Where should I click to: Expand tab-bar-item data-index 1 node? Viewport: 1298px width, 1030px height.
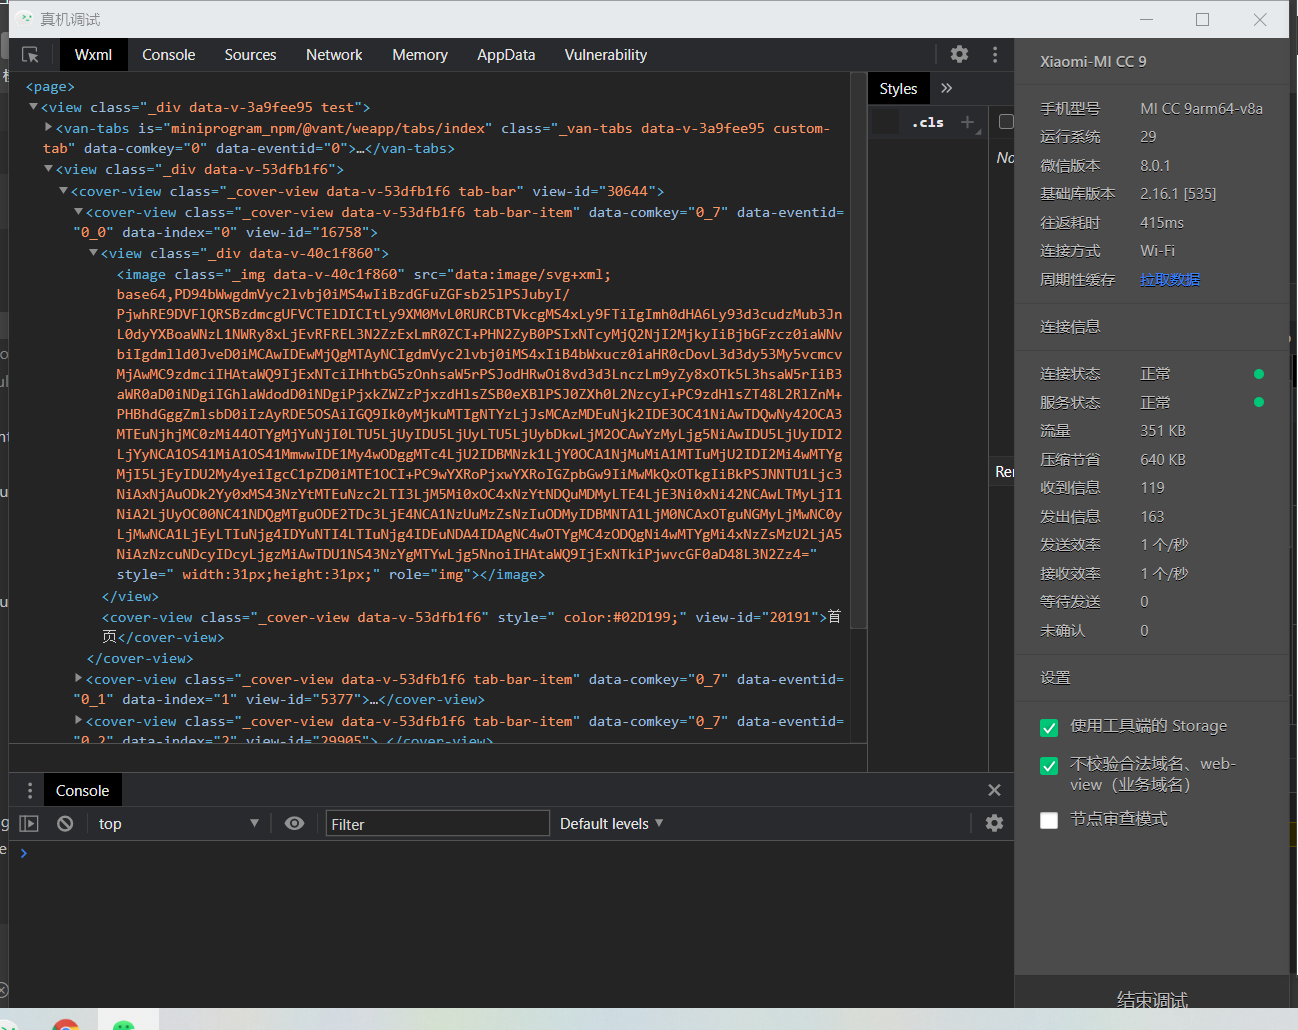[78, 678]
